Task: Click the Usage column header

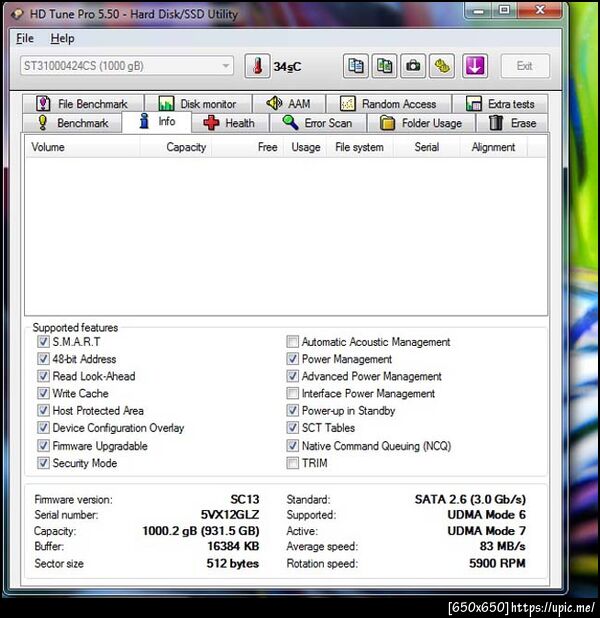Action: click(306, 147)
